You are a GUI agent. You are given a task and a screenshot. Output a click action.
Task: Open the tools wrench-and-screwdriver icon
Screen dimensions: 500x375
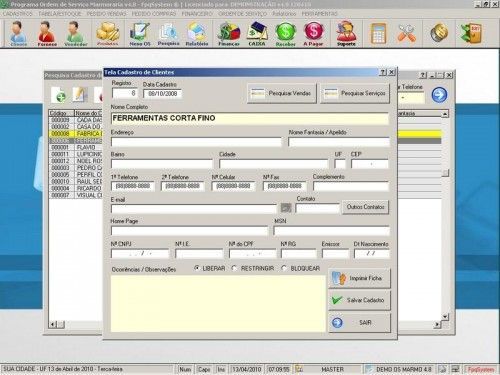(407, 33)
